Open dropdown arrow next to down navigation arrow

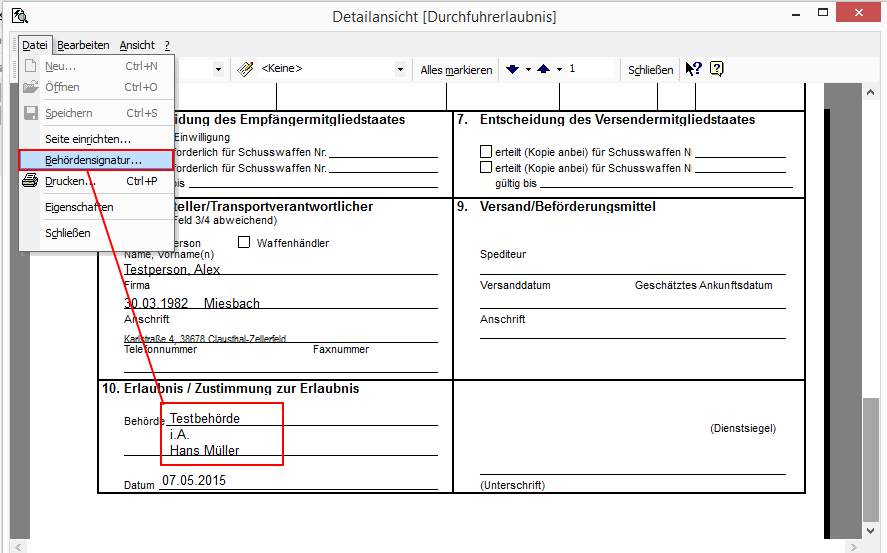[528, 69]
